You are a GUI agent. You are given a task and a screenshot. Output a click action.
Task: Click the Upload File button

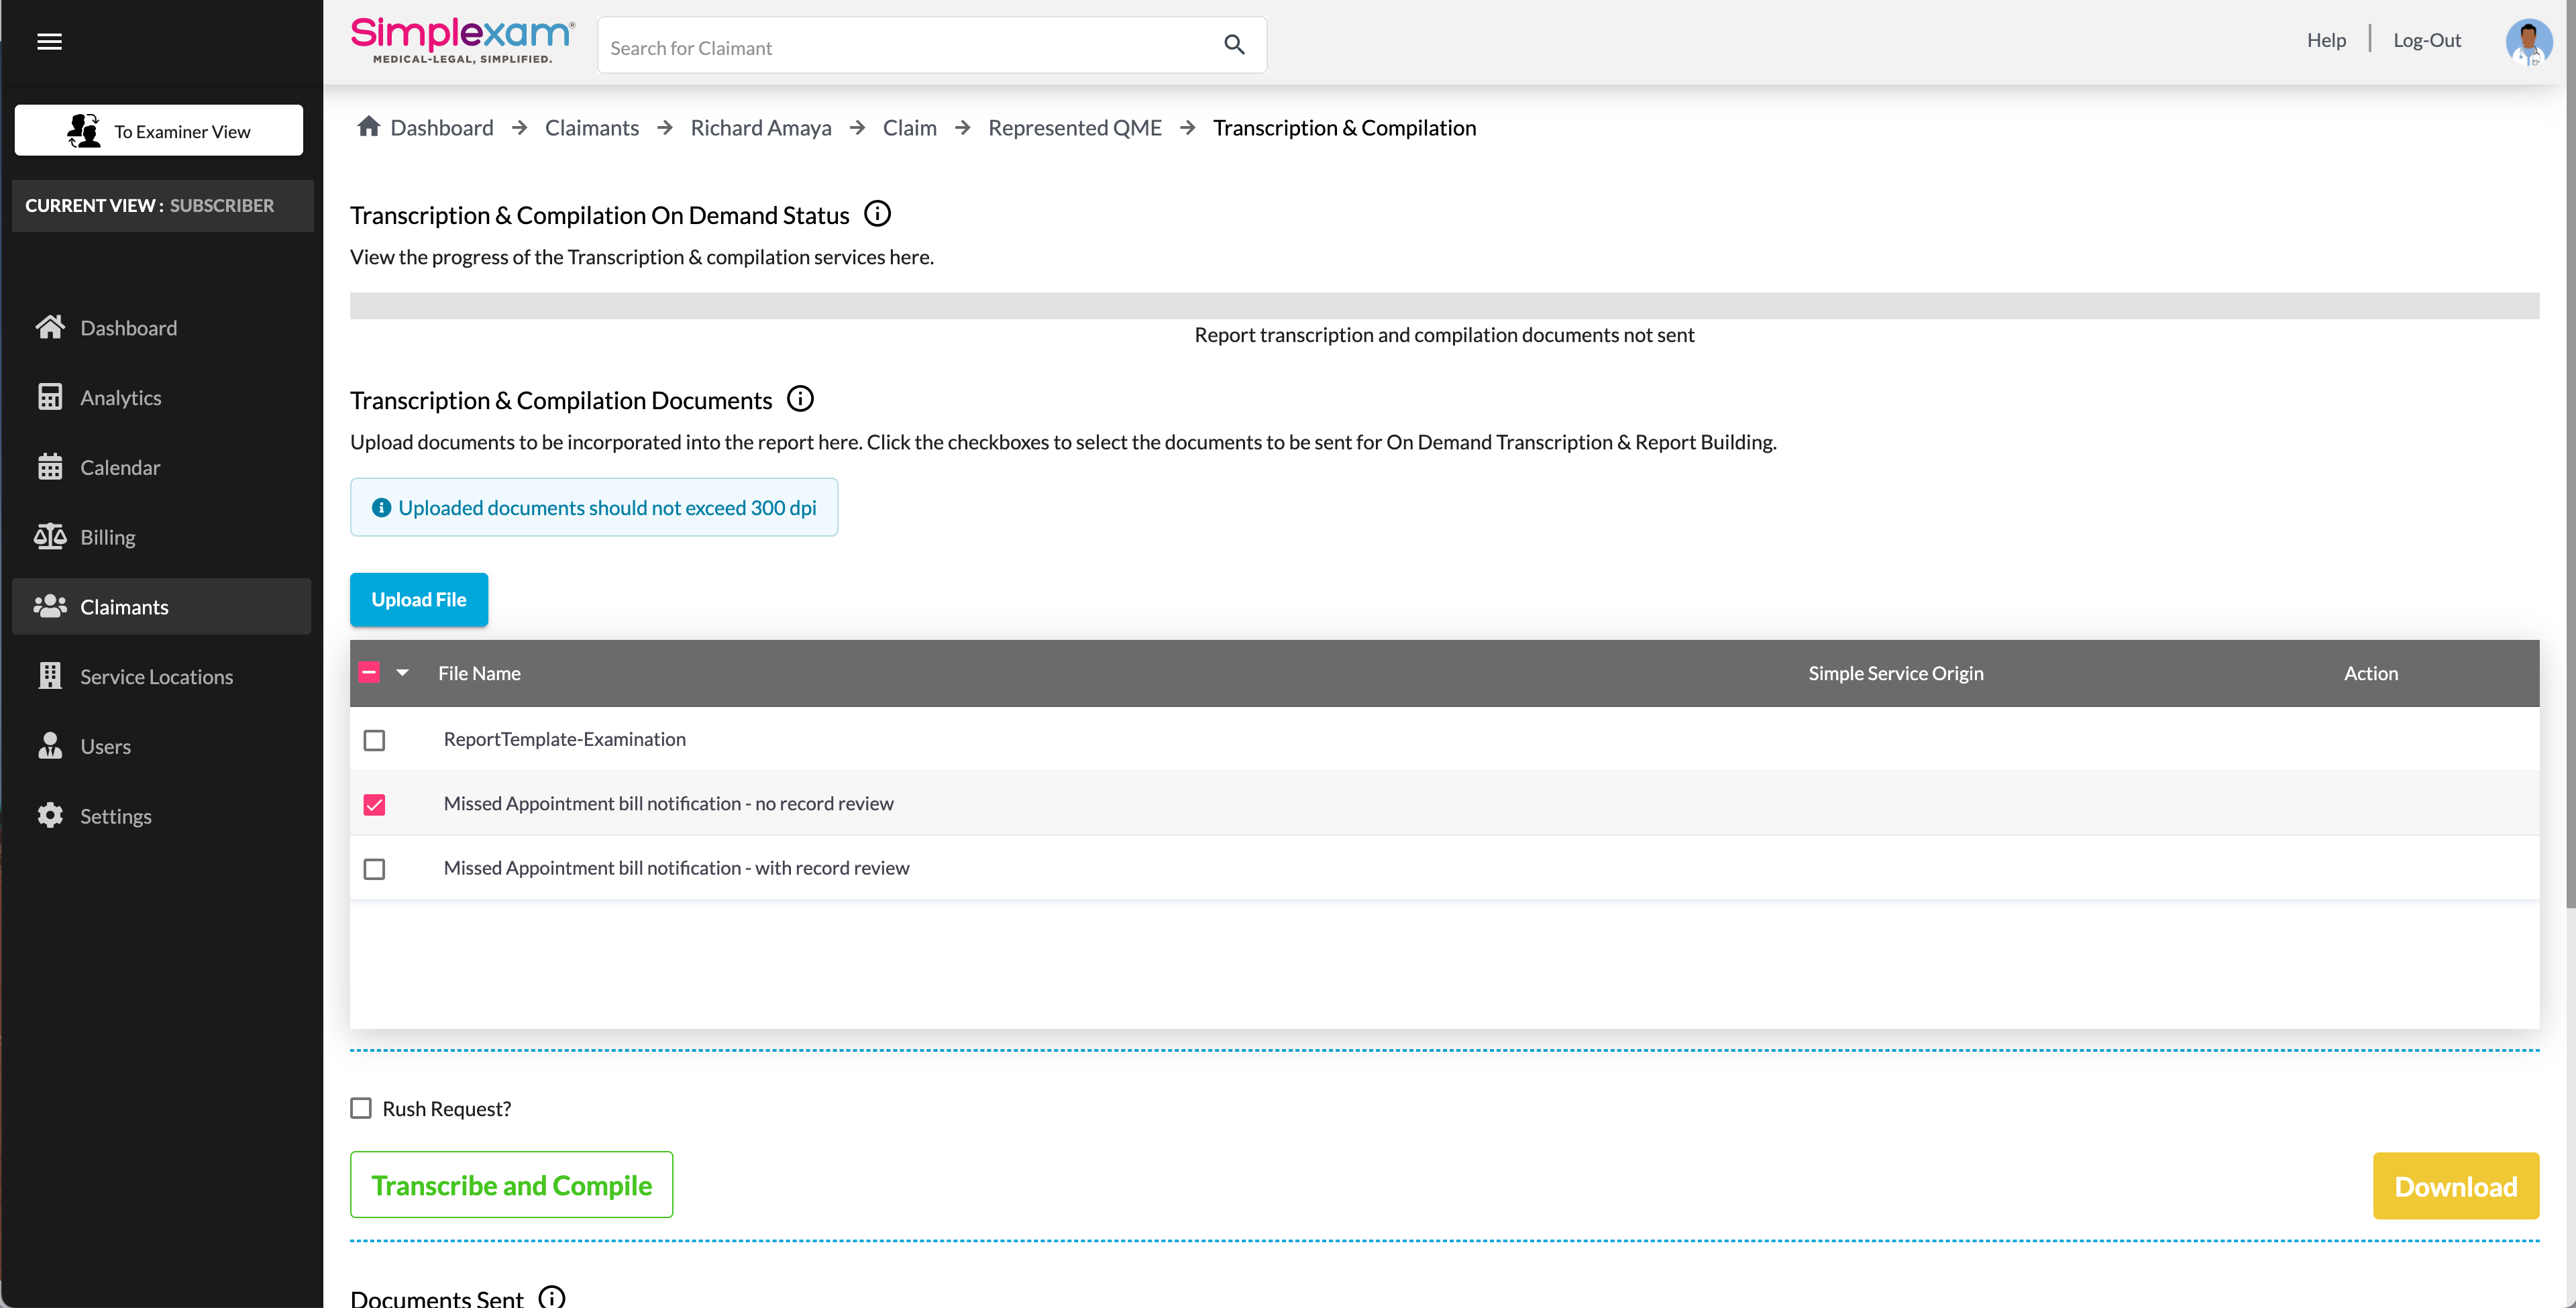(x=419, y=600)
